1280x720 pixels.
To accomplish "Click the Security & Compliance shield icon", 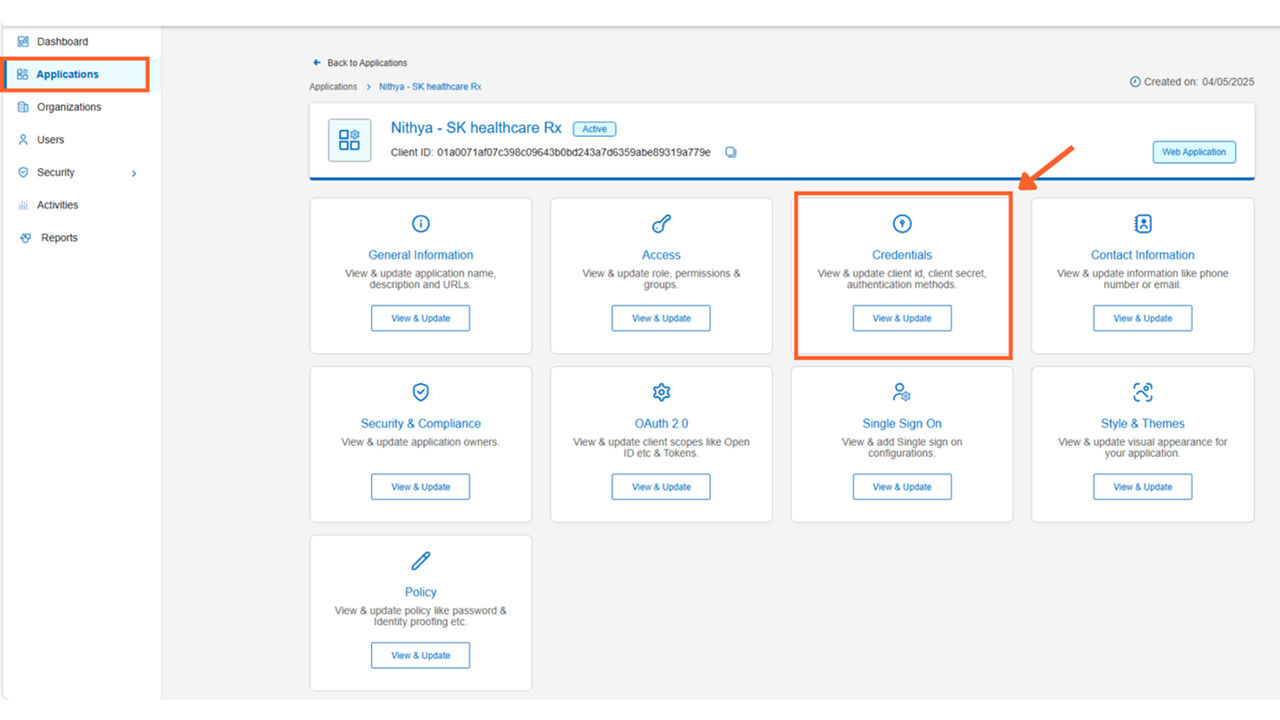I will 421,392.
